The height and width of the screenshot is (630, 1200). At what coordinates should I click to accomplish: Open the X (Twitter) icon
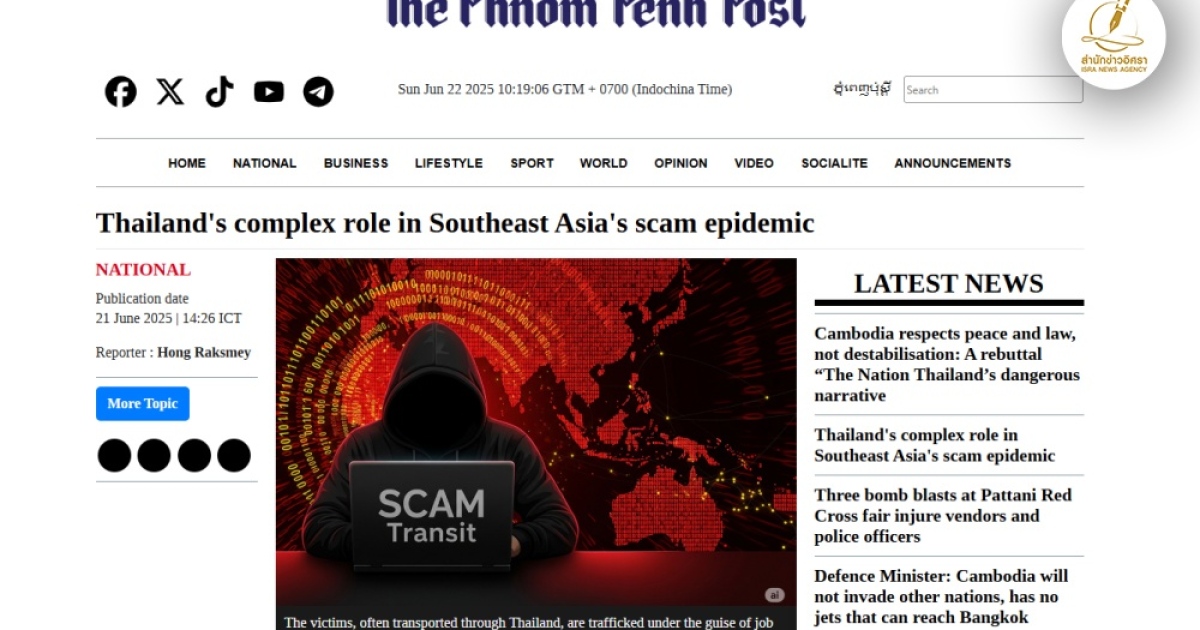[x=170, y=92]
